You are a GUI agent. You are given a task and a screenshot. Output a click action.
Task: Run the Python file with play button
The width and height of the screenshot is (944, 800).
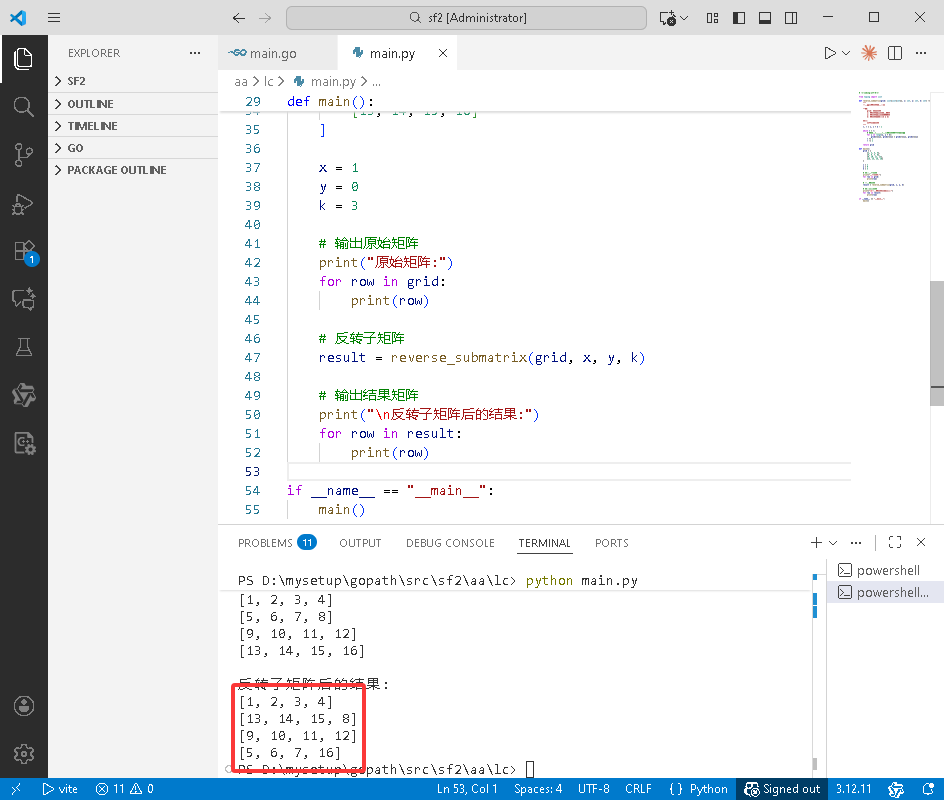pos(830,53)
